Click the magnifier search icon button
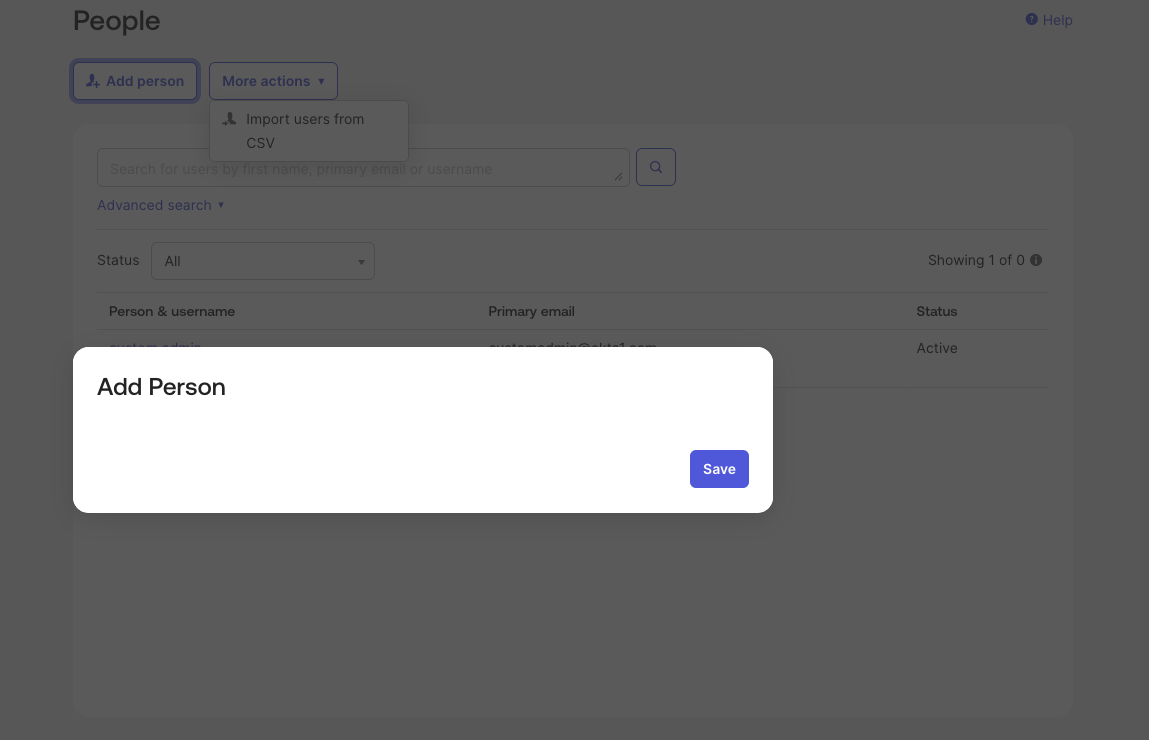Screen dimensions: 1149x740 [656, 167]
